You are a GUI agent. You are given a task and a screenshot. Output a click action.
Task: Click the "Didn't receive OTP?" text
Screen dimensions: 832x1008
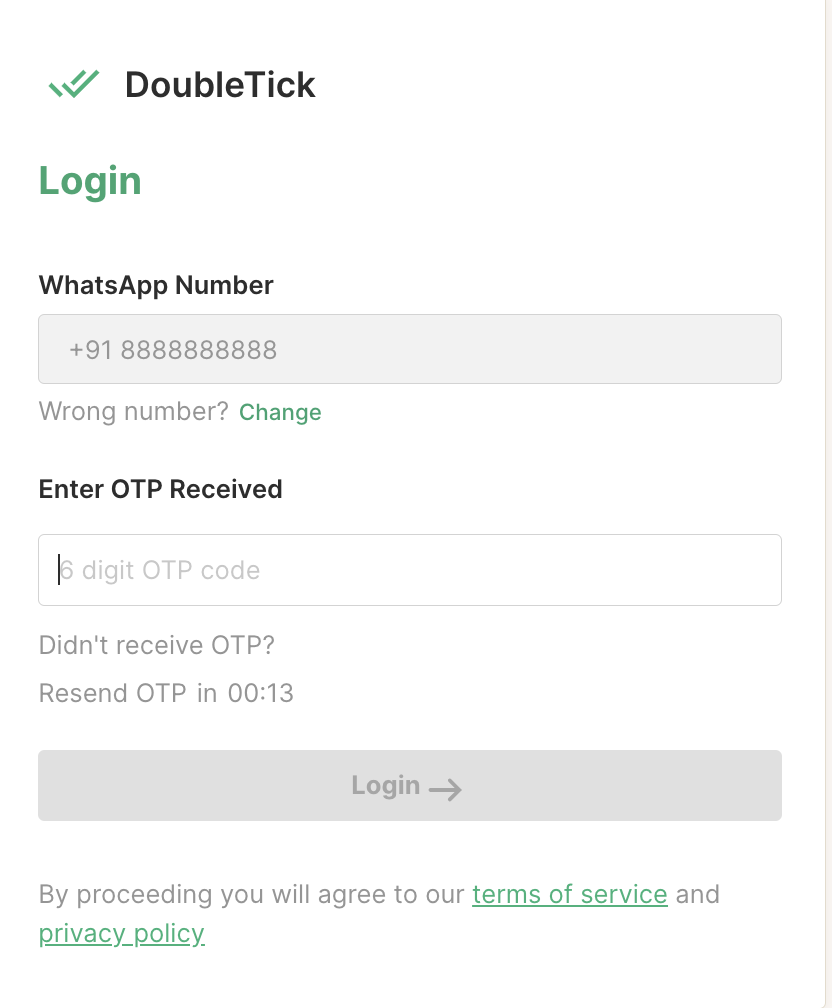tap(156, 645)
